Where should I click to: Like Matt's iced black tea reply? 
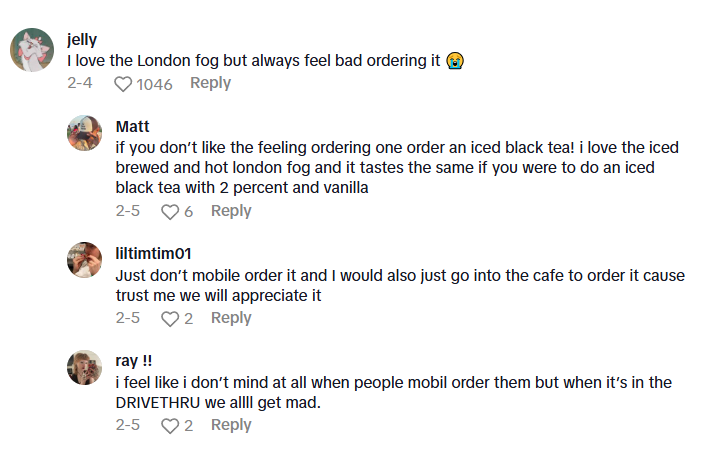click(170, 212)
